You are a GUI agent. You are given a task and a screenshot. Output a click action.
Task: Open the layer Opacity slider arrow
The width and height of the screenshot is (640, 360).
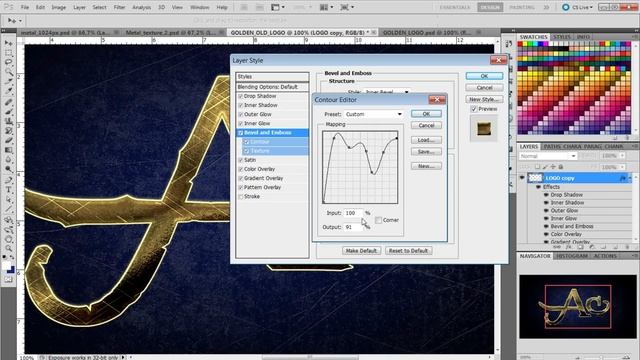click(622, 156)
